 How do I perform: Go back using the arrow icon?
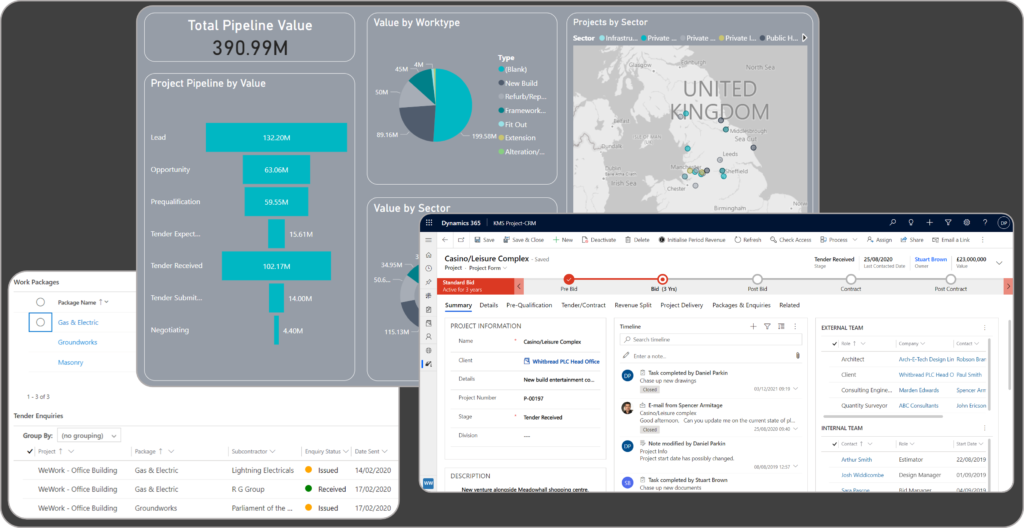pos(445,240)
